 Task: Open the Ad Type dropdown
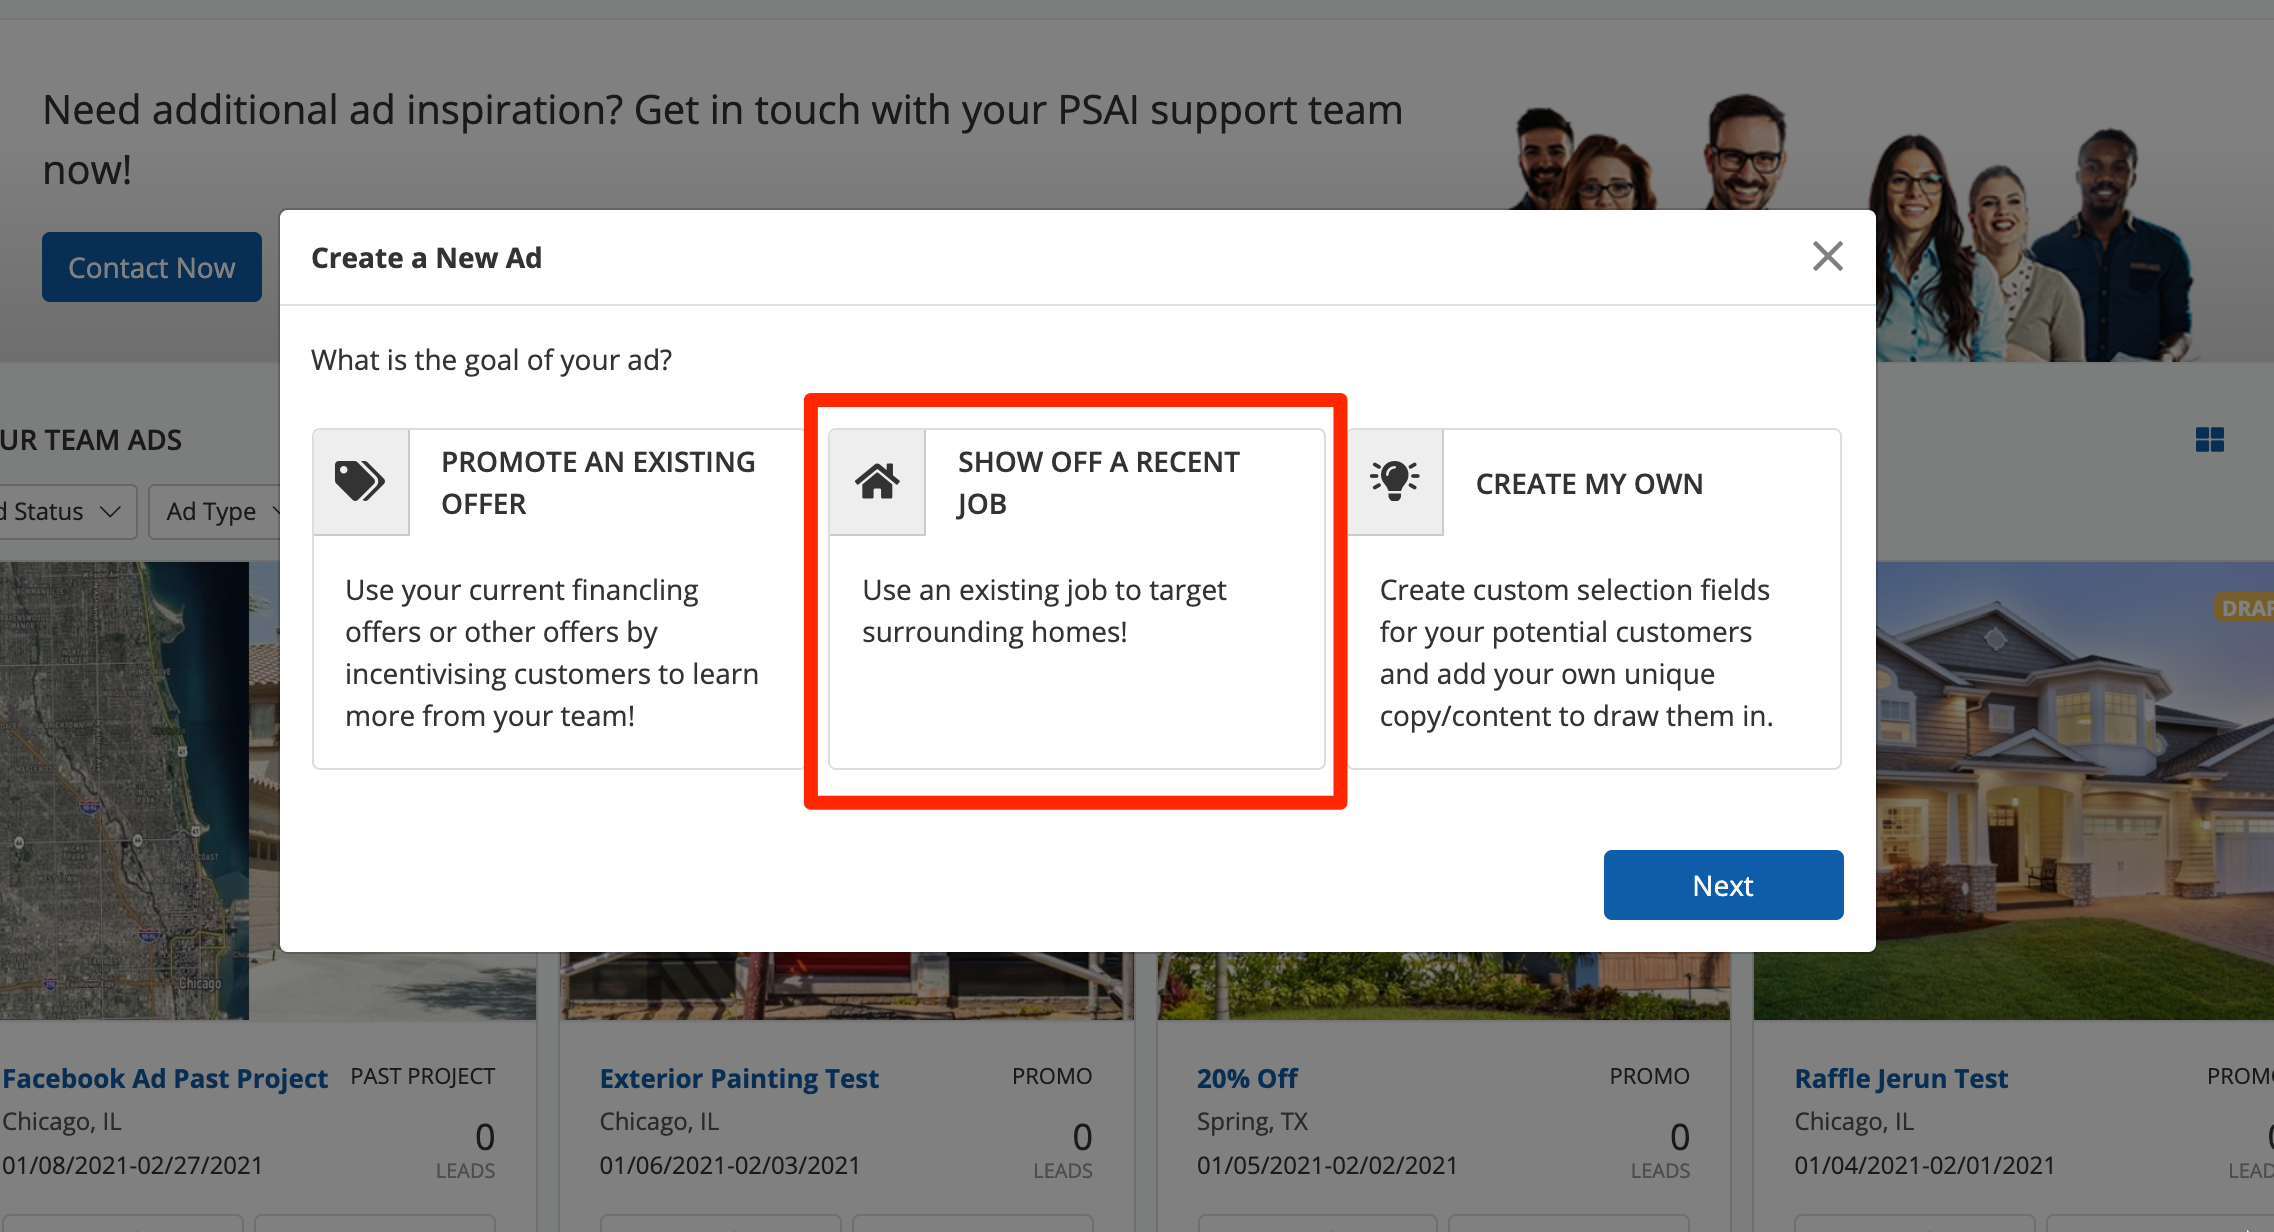tap(214, 512)
